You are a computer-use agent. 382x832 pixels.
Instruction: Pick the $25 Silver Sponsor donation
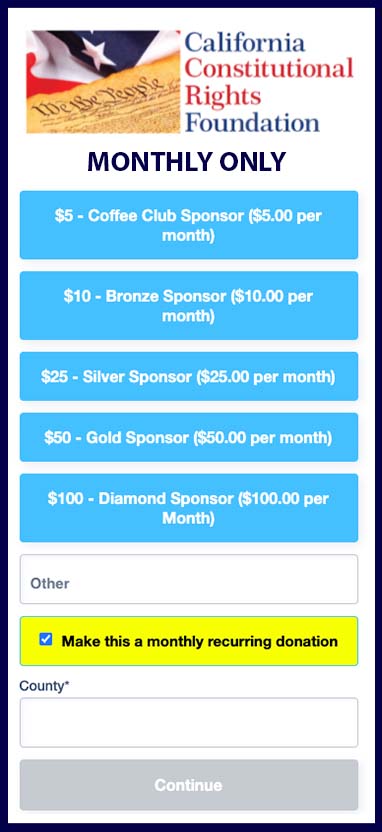pos(189,377)
